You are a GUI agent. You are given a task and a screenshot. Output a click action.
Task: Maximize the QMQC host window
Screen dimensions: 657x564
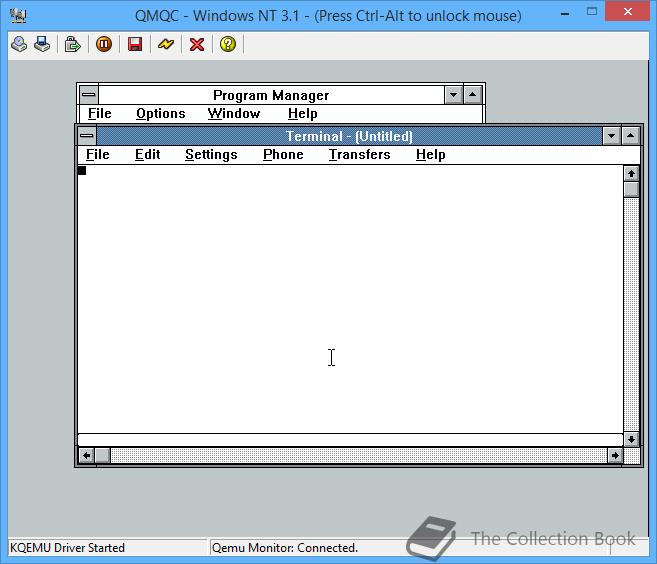592,12
